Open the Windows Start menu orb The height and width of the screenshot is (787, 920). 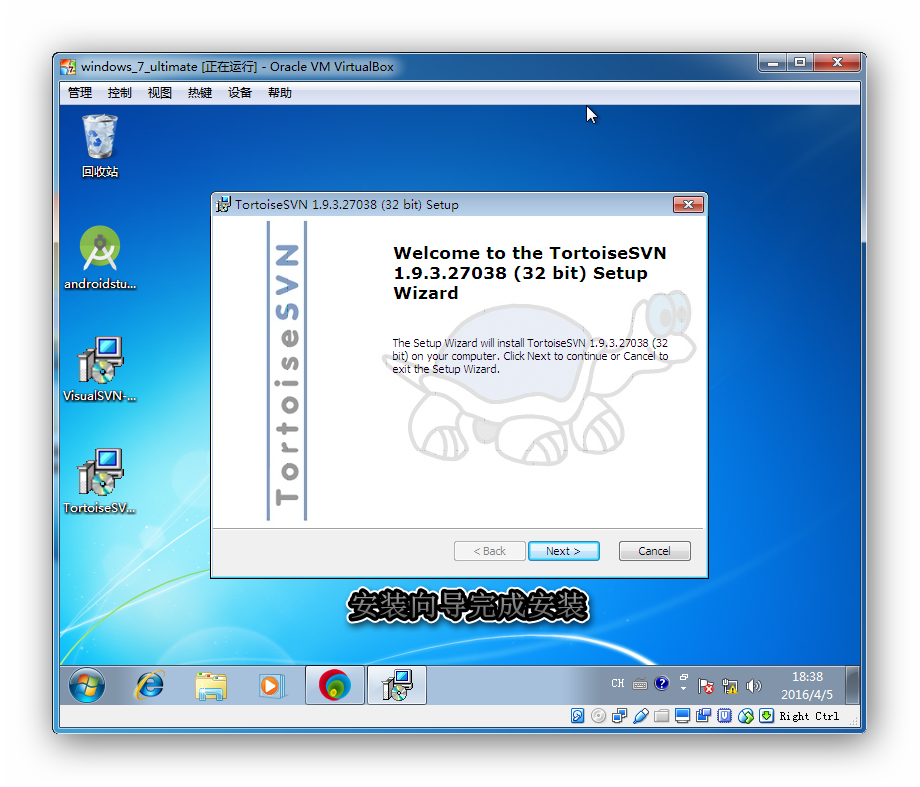point(87,685)
